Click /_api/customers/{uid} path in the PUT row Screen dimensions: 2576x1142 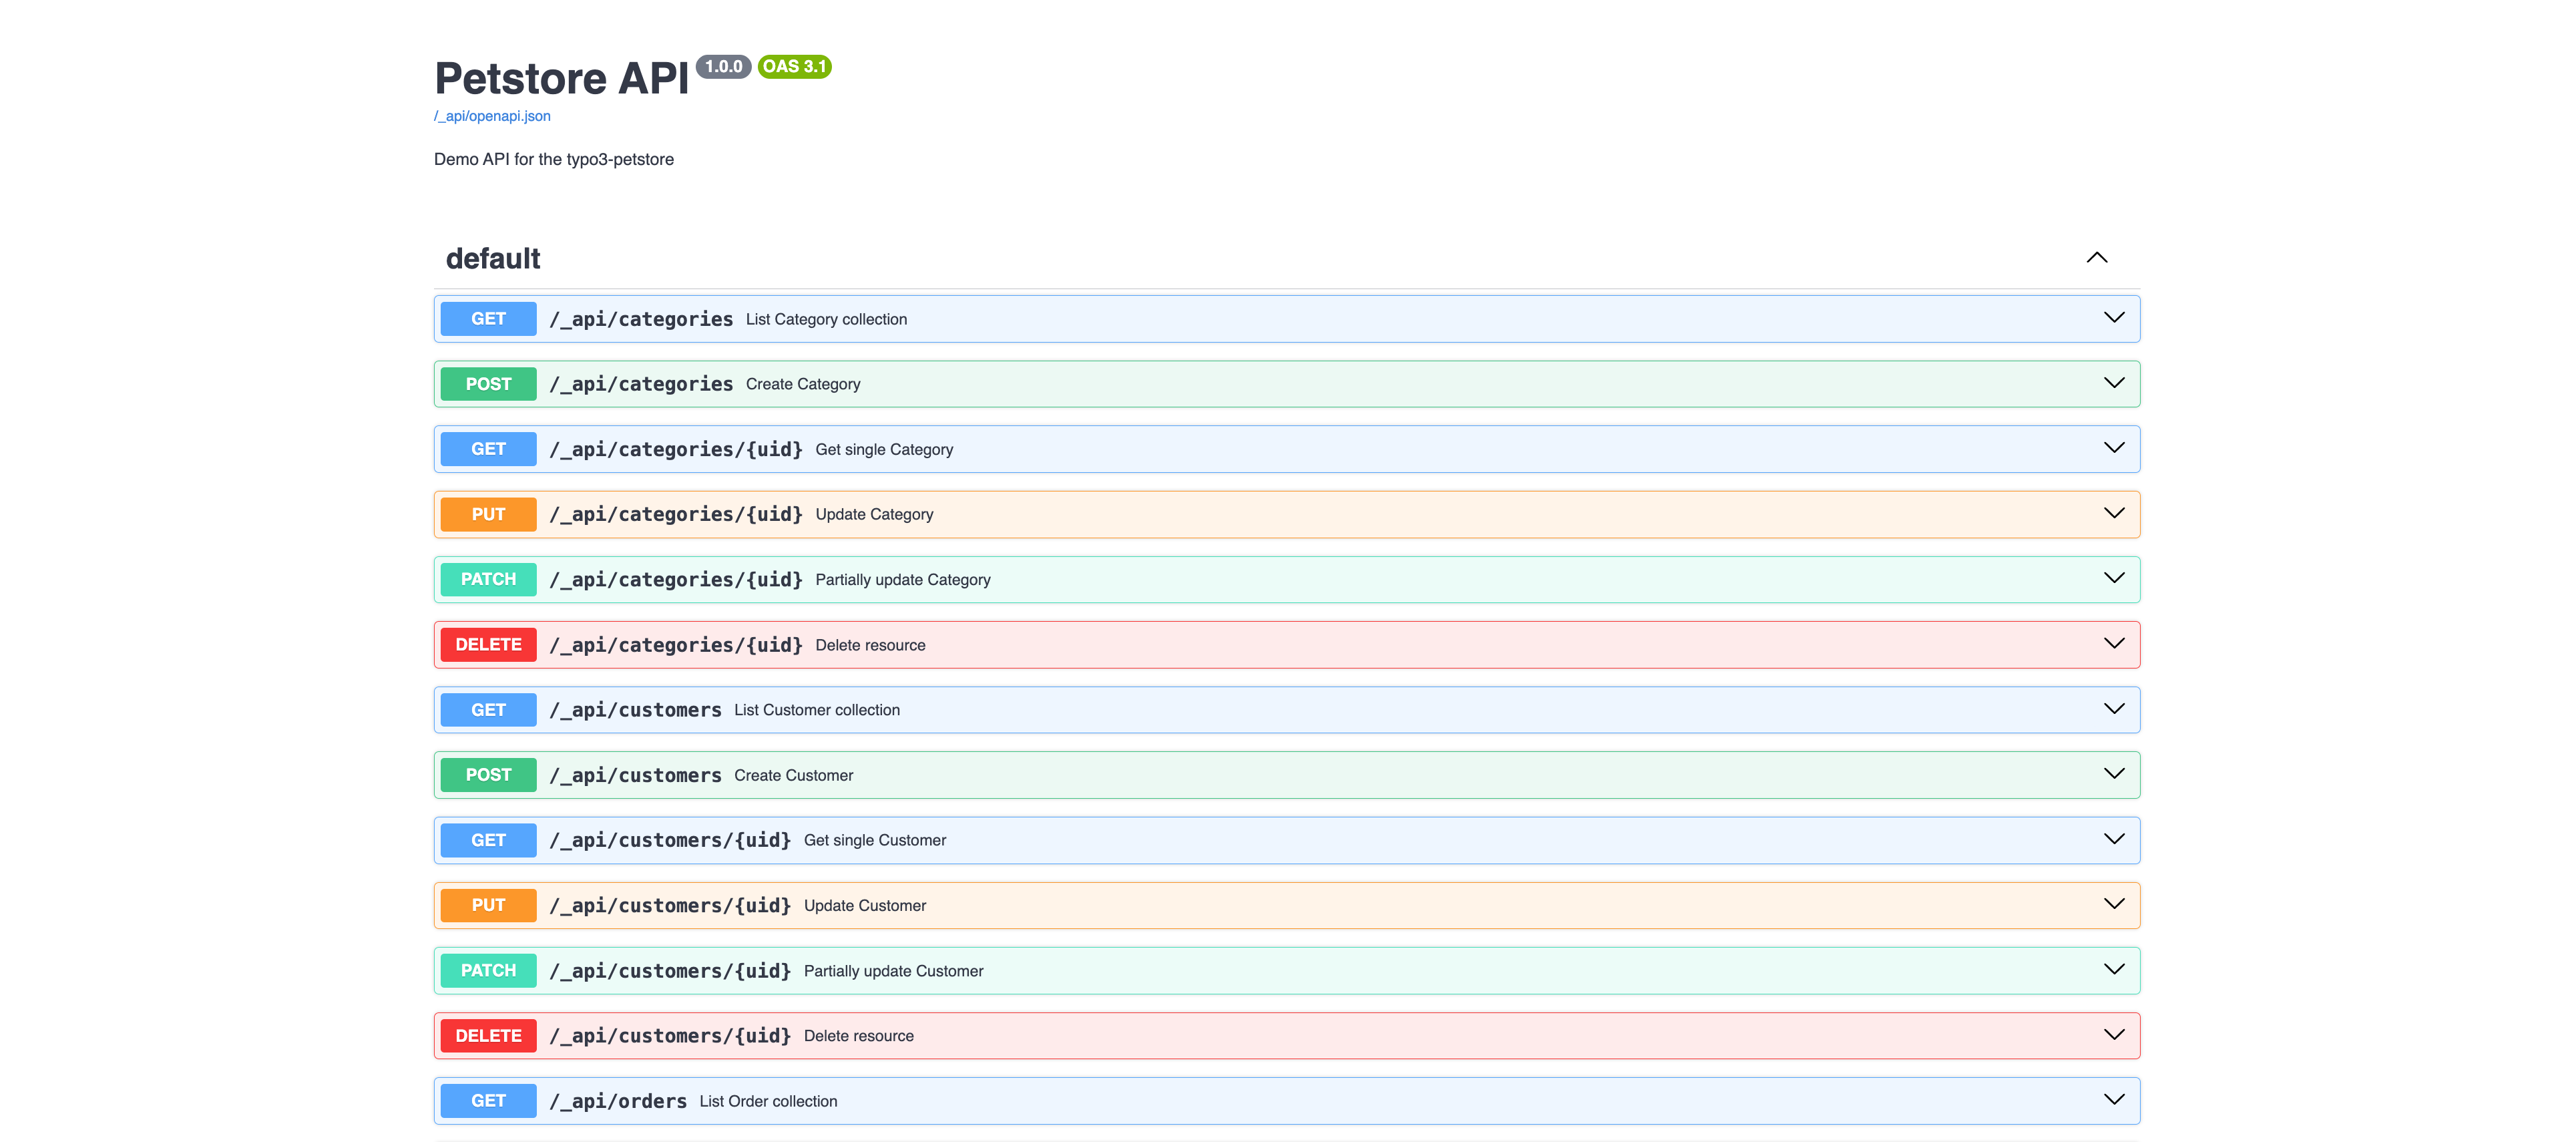pyautogui.click(x=670, y=905)
